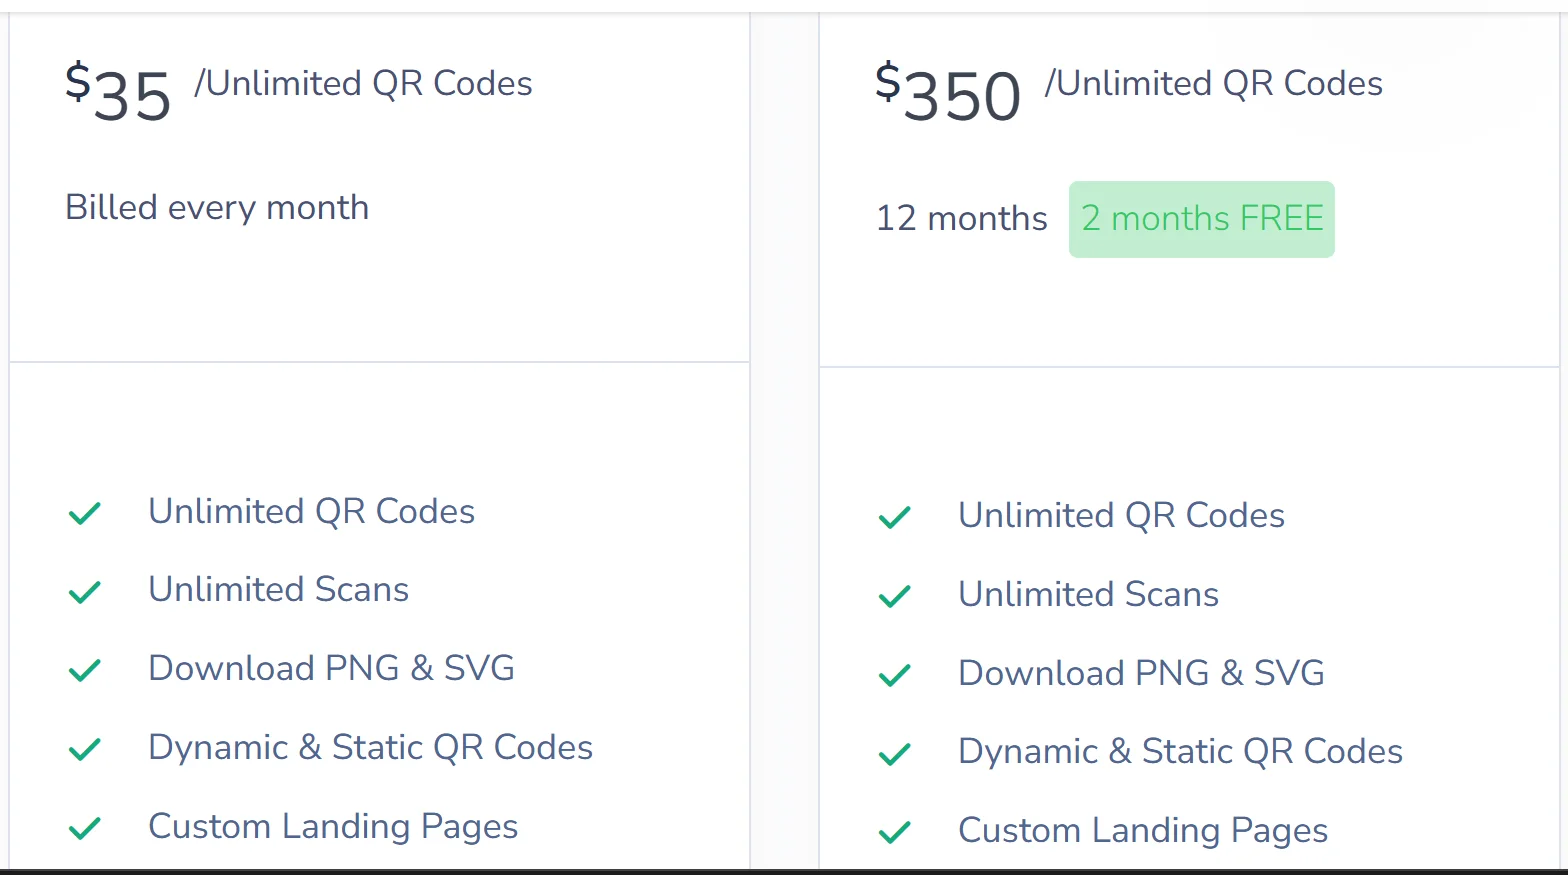Click checkmark beside Custom Landing Pages in monthly plan

pos(85,828)
